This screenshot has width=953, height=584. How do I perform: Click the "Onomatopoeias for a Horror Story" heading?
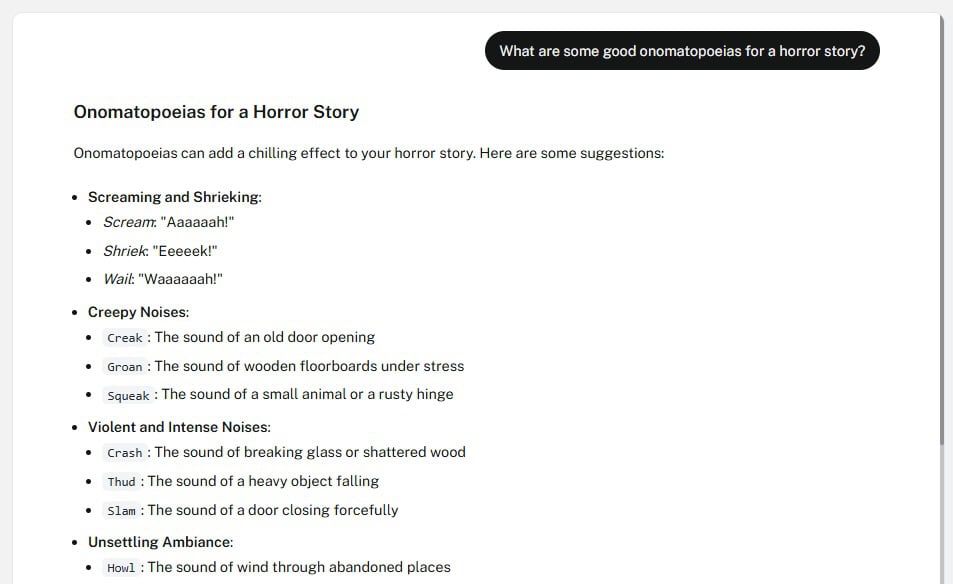tap(216, 112)
